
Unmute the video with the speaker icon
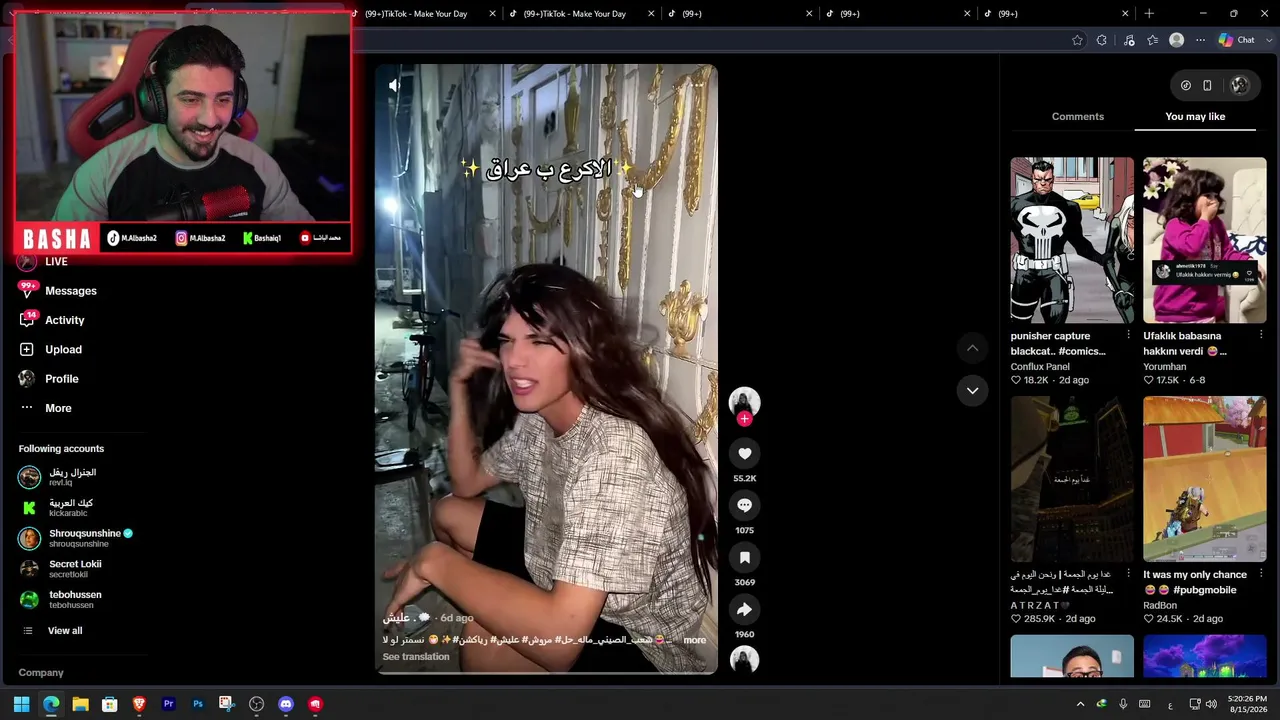point(395,86)
